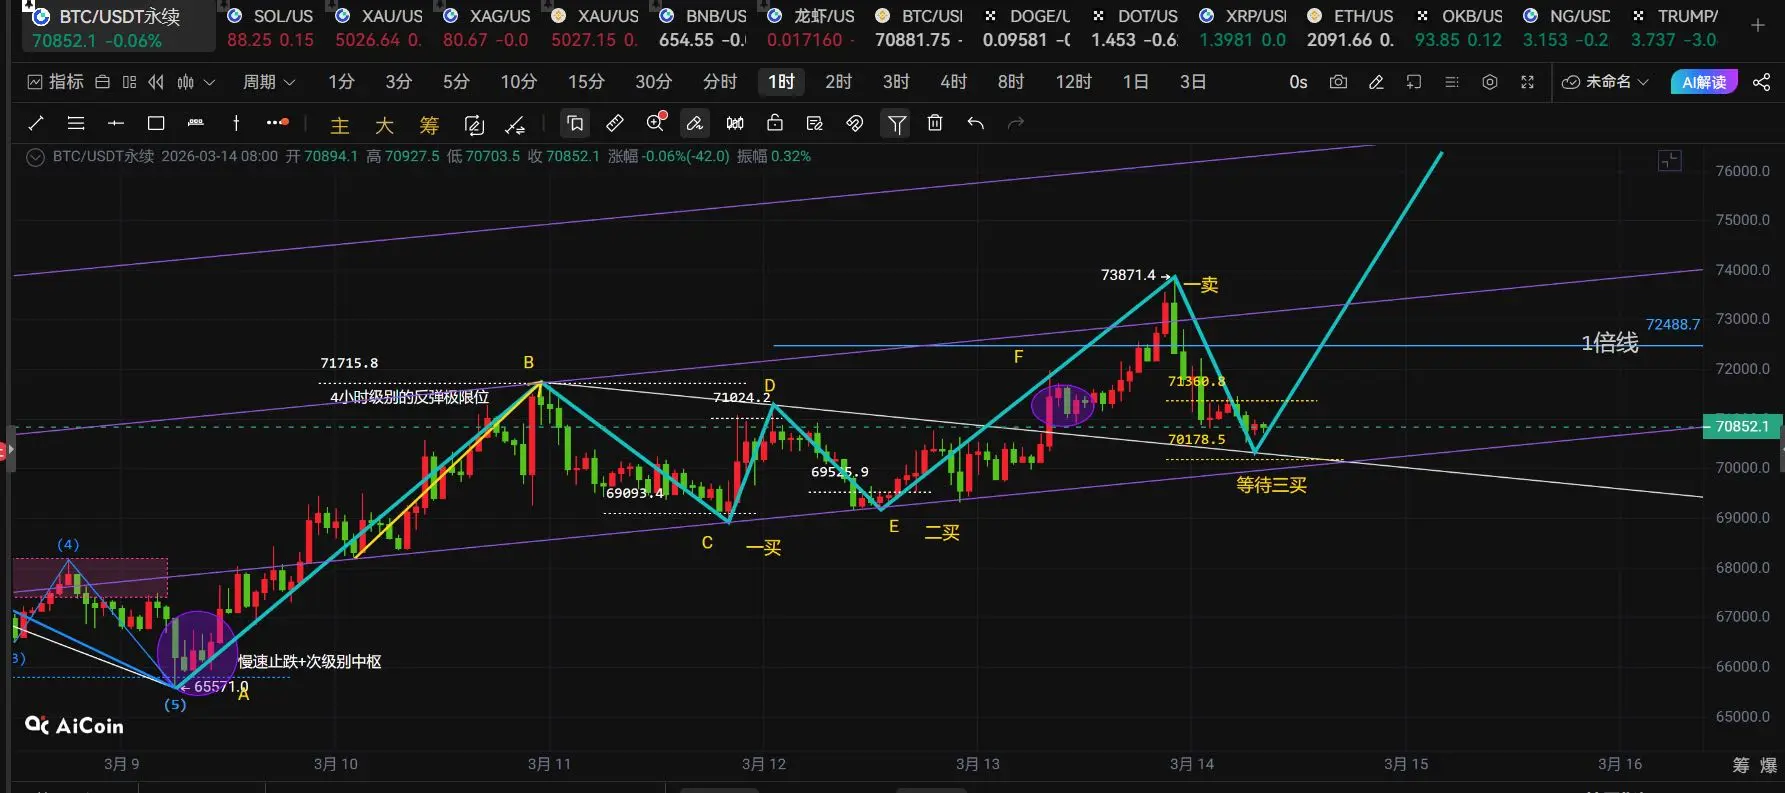
Task: Click the ruler measurement tool
Action: click(615, 123)
